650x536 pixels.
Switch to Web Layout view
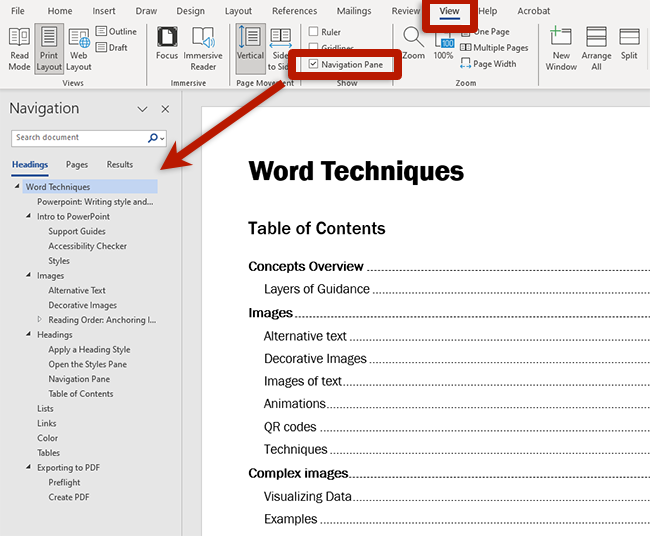pos(78,49)
